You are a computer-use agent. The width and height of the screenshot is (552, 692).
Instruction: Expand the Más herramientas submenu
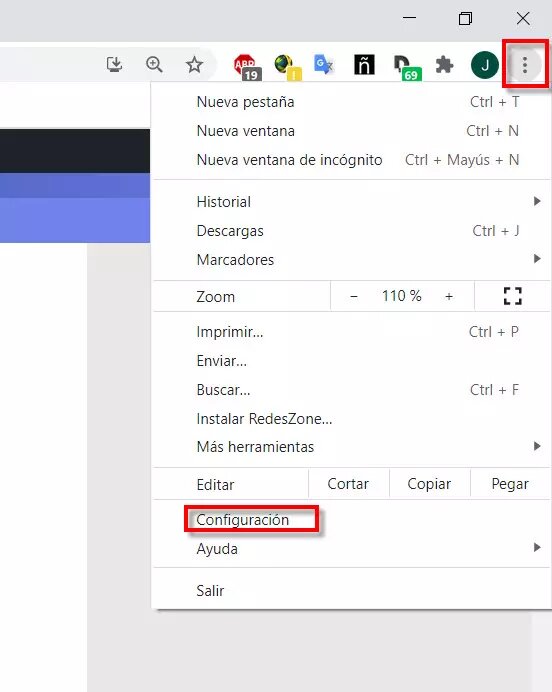[352, 447]
